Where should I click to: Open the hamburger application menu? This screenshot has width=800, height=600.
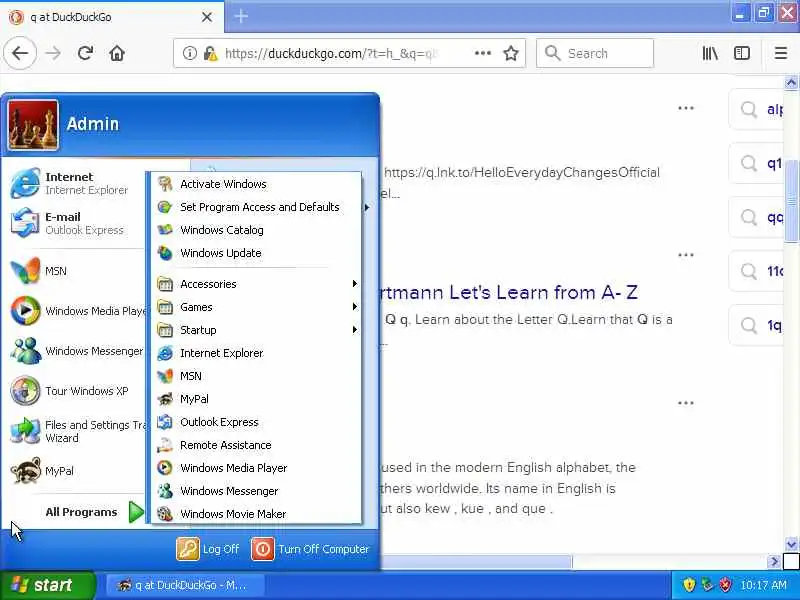[781, 53]
